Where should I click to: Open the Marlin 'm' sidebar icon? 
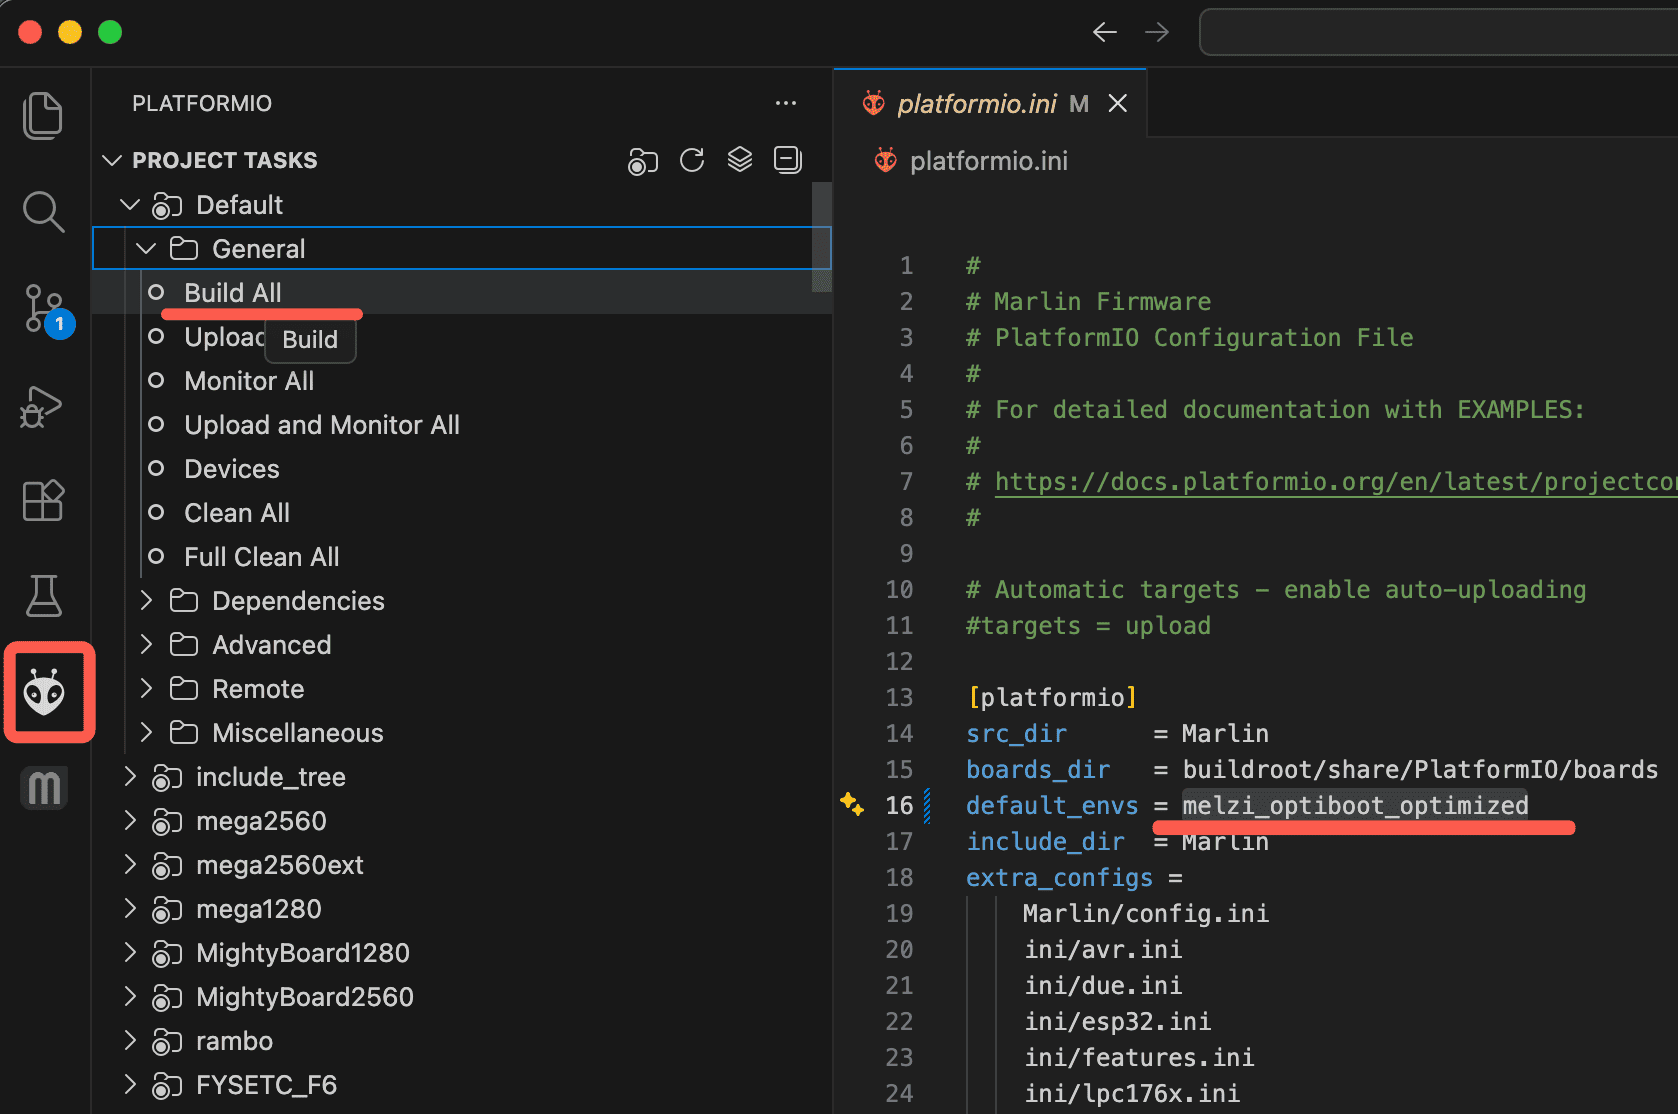tap(44, 788)
